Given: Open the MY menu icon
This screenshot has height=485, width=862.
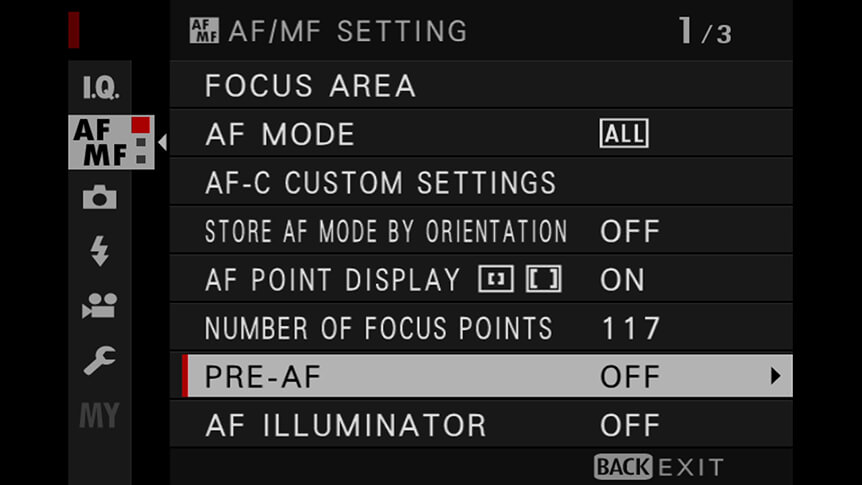Looking at the screenshot, I should (x=100, y=415).
